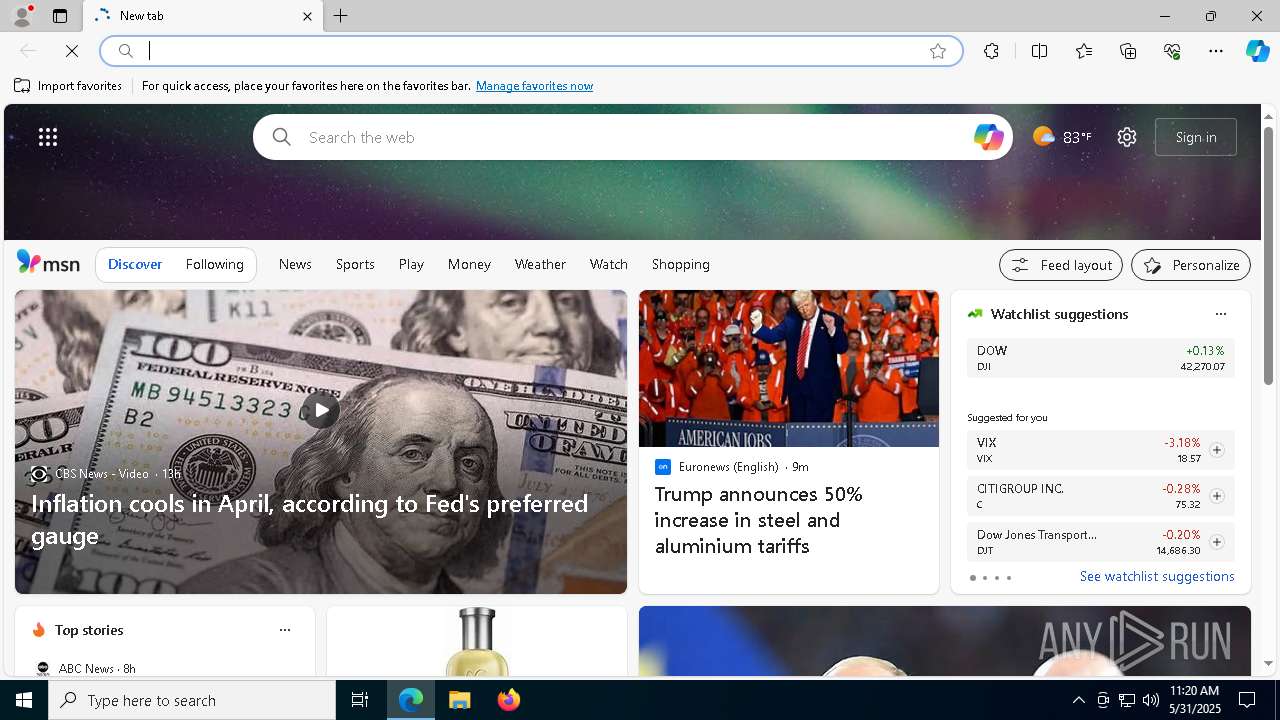Open the volume speaker icon
The image size is (1280, 720).
pyautogui.click(x=1150, y=700)
